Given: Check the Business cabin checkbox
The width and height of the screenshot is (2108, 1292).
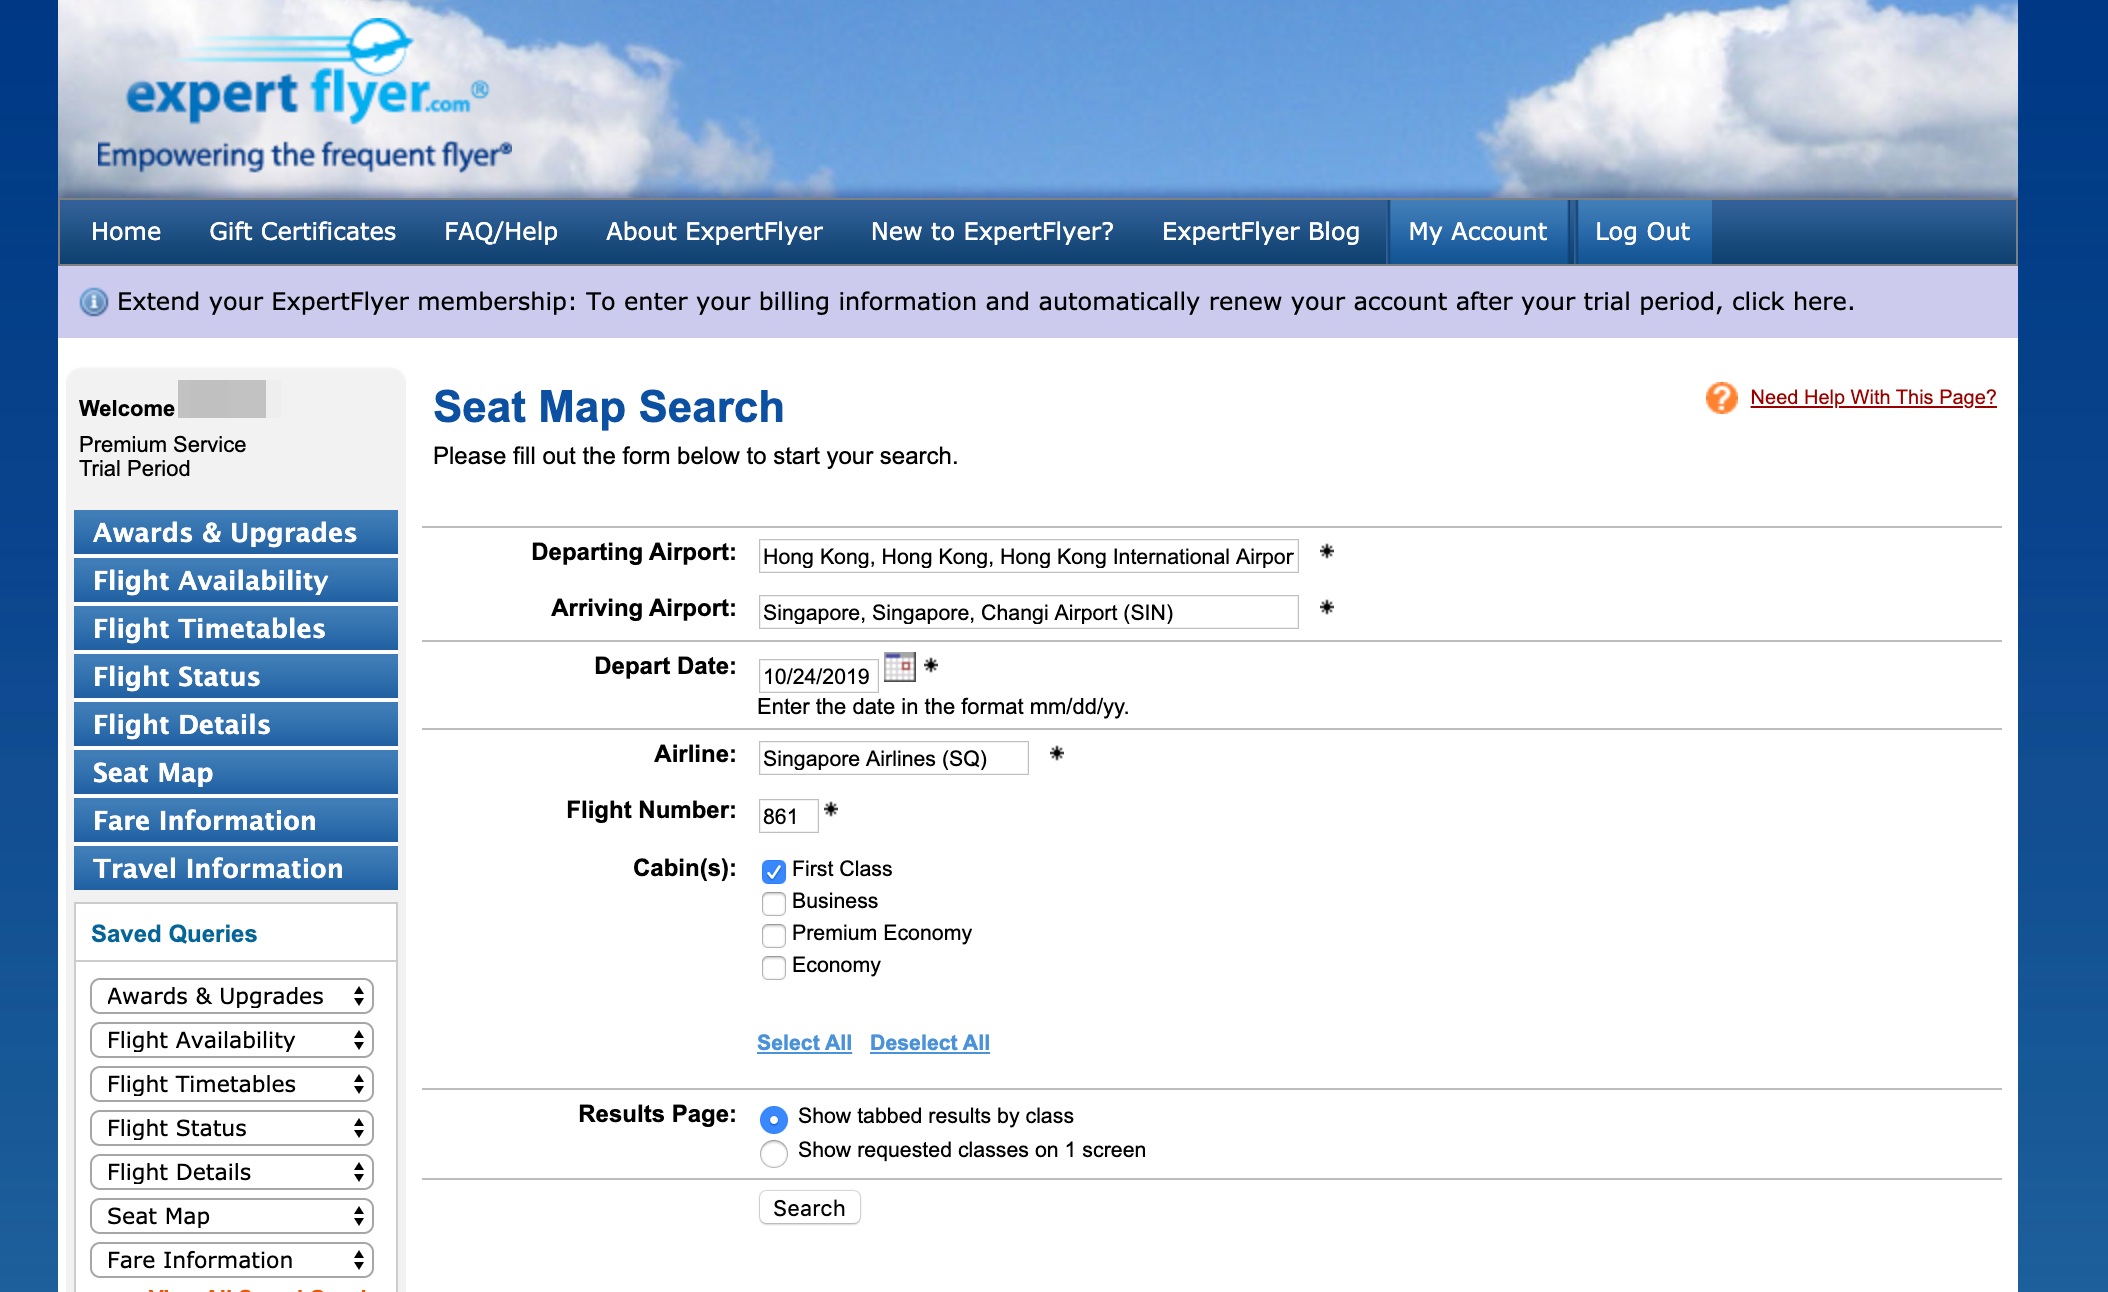Looking at the screenshot, I should pyautogui.click(x=774, y=903).
